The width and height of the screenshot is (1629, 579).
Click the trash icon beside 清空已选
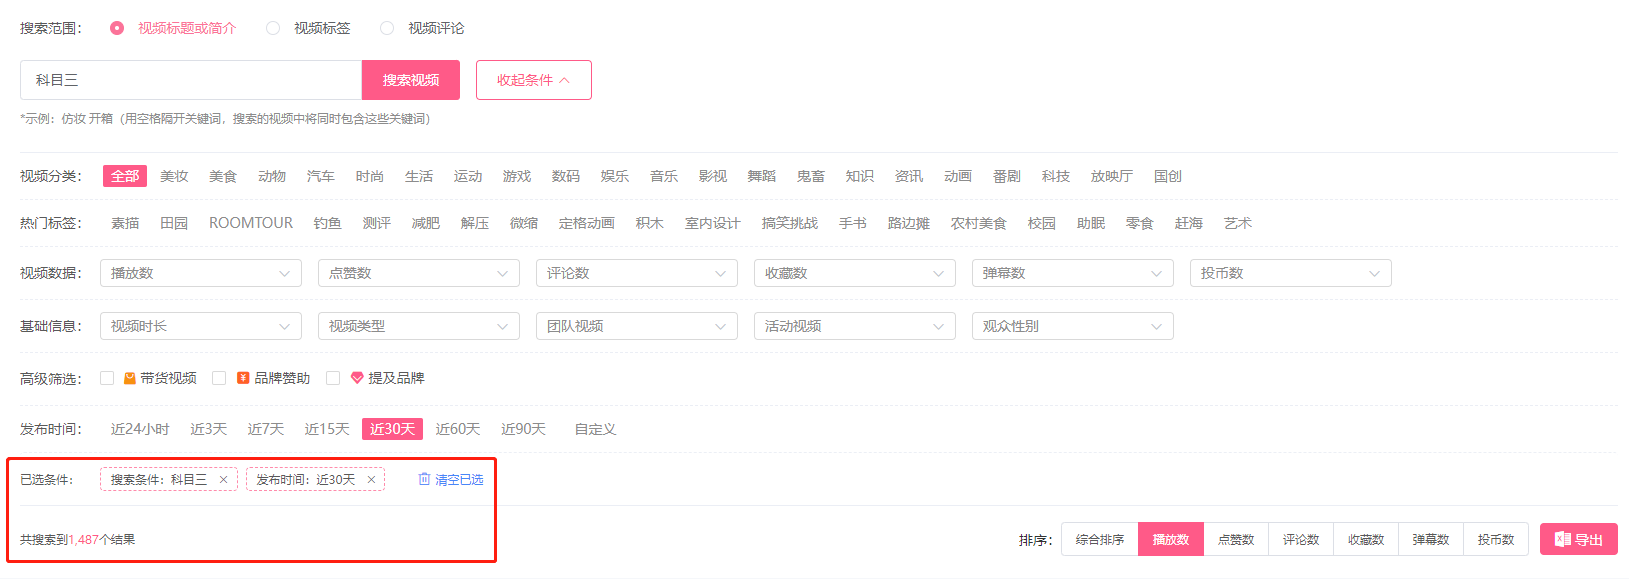tap(424, 479)
